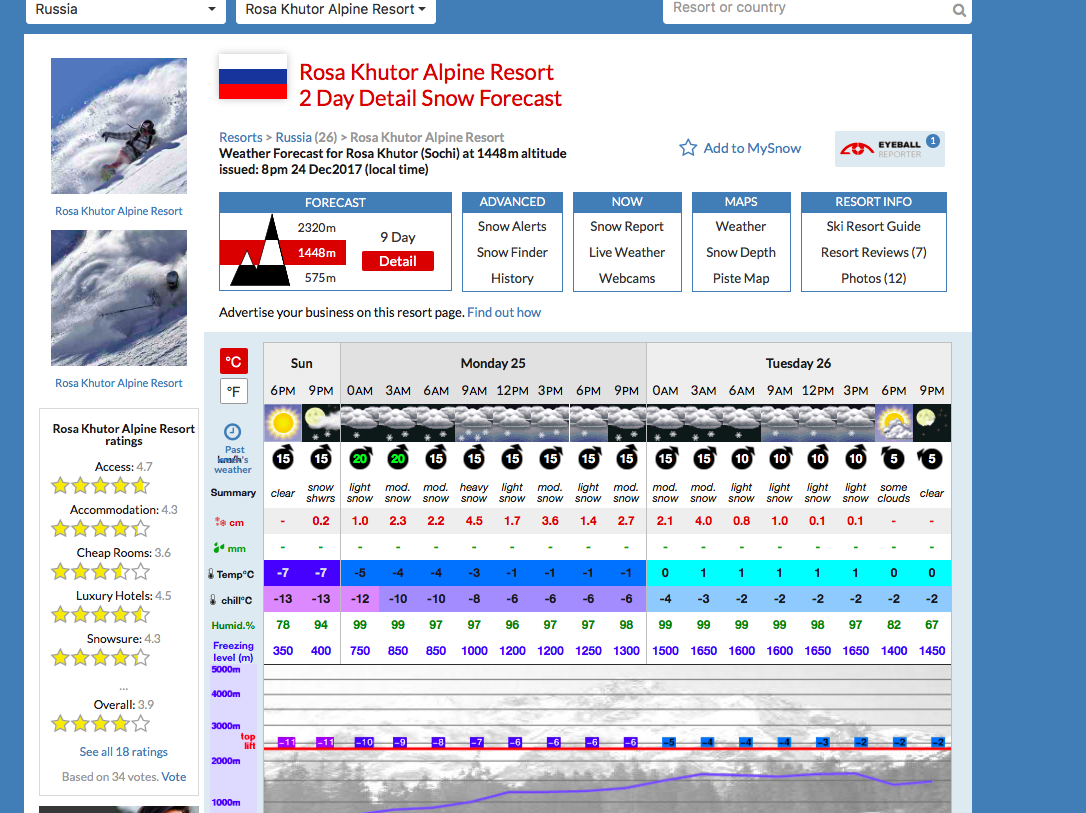Screen dimensions: 1086x813
Task: Click the clear moon icon for Tuesday 9PM
Action: (932, 423)
